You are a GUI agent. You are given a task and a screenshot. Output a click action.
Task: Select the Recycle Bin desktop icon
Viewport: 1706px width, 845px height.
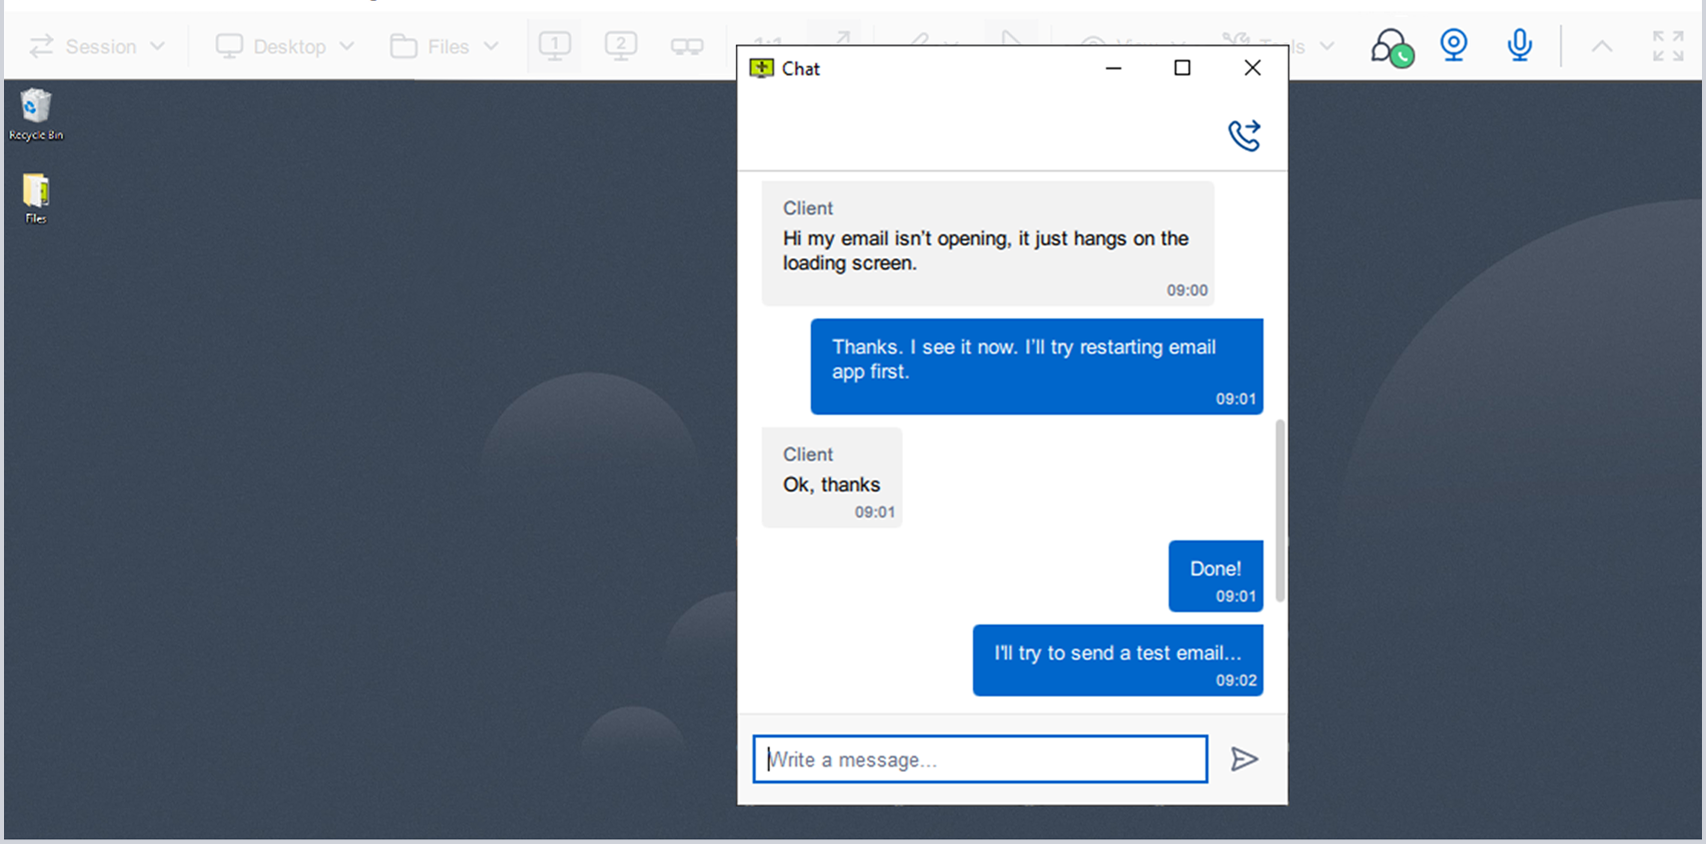pyautogui.click(x=36, y=115)
